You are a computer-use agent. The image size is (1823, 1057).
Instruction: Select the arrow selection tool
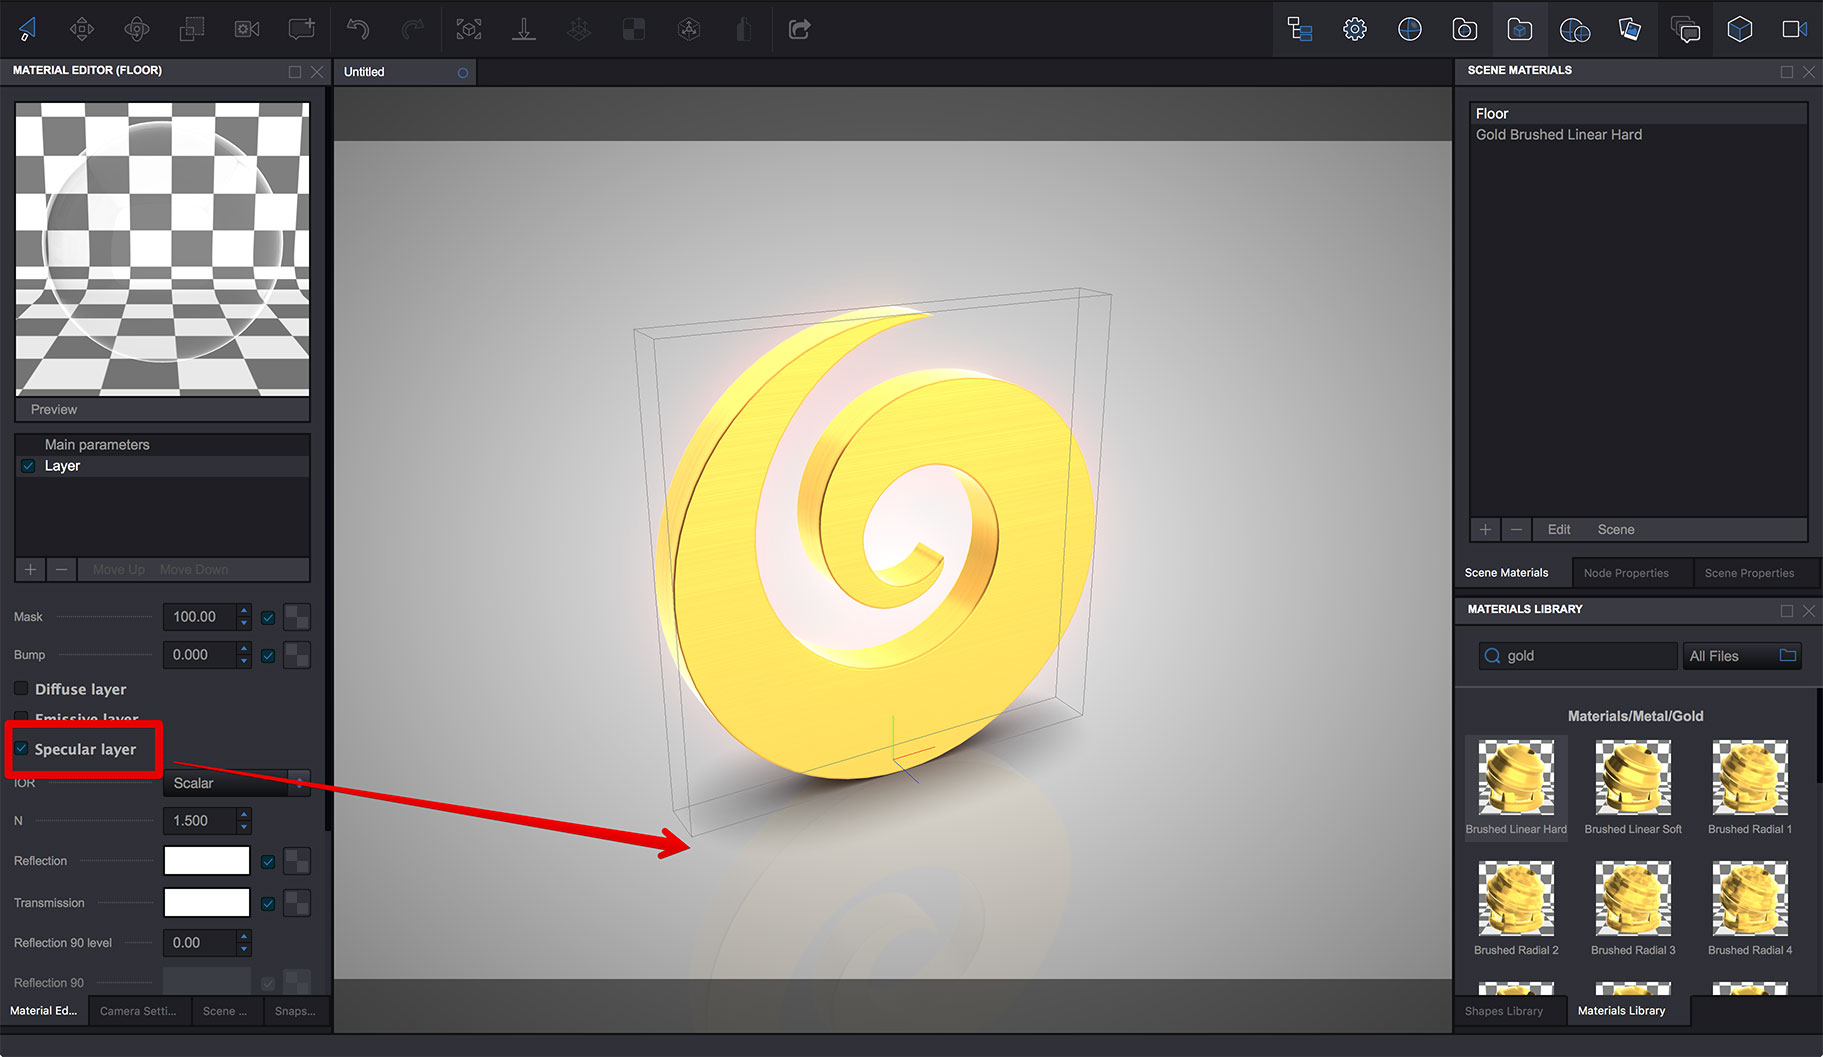[27, 29]
